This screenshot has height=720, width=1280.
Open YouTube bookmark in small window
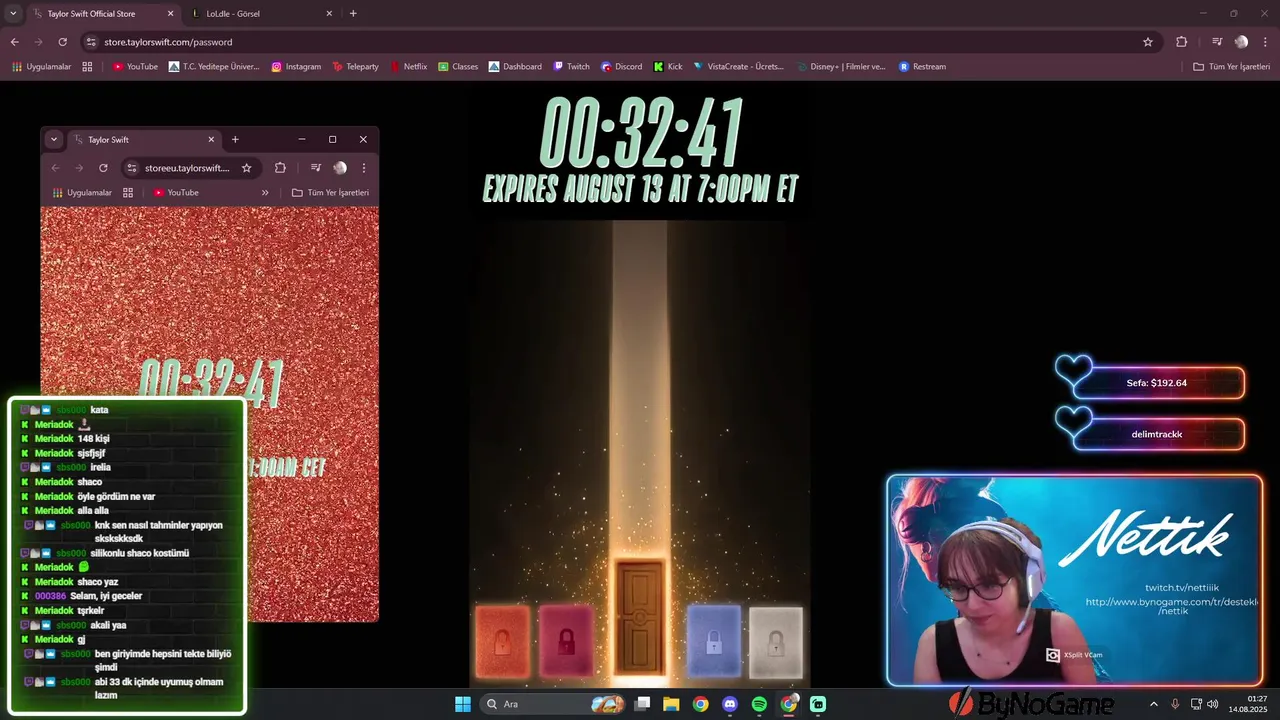(176, 193)
